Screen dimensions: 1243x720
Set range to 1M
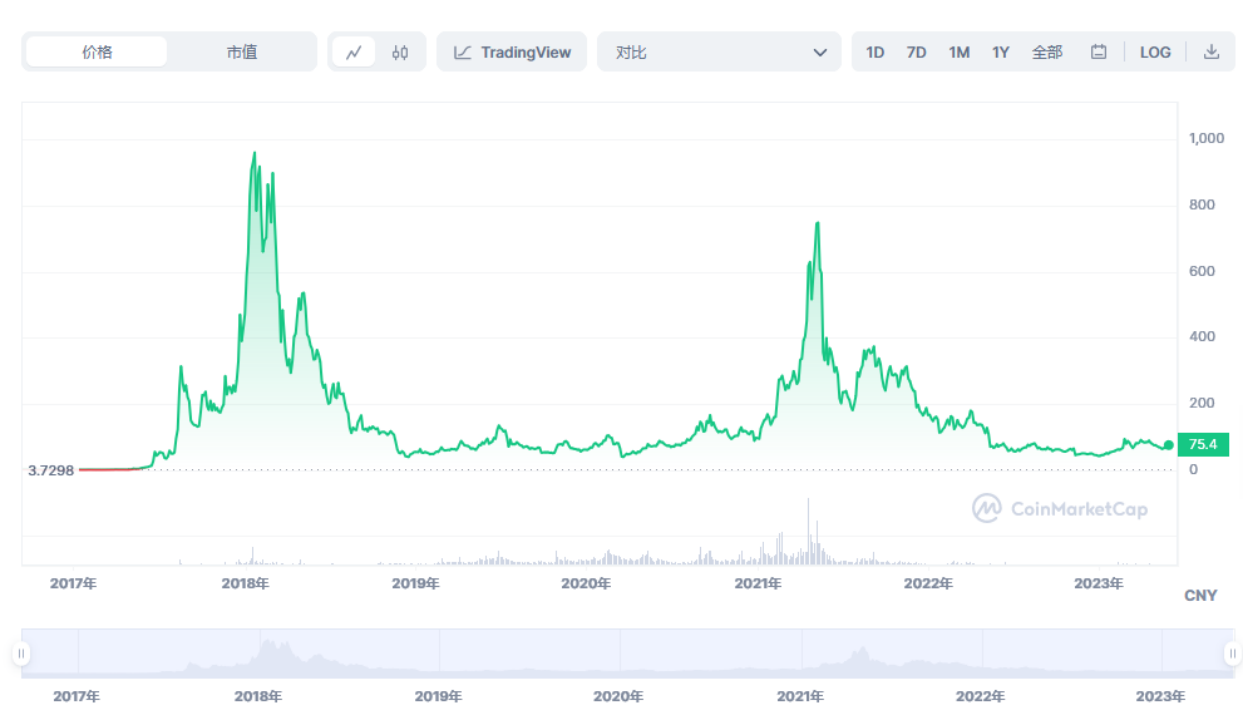(959, 52)
